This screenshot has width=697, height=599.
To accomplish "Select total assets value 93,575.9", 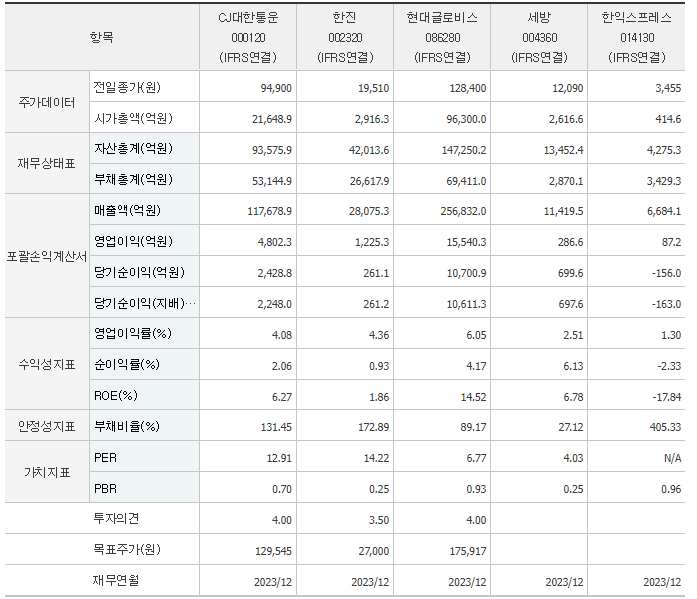I will 272,150.
